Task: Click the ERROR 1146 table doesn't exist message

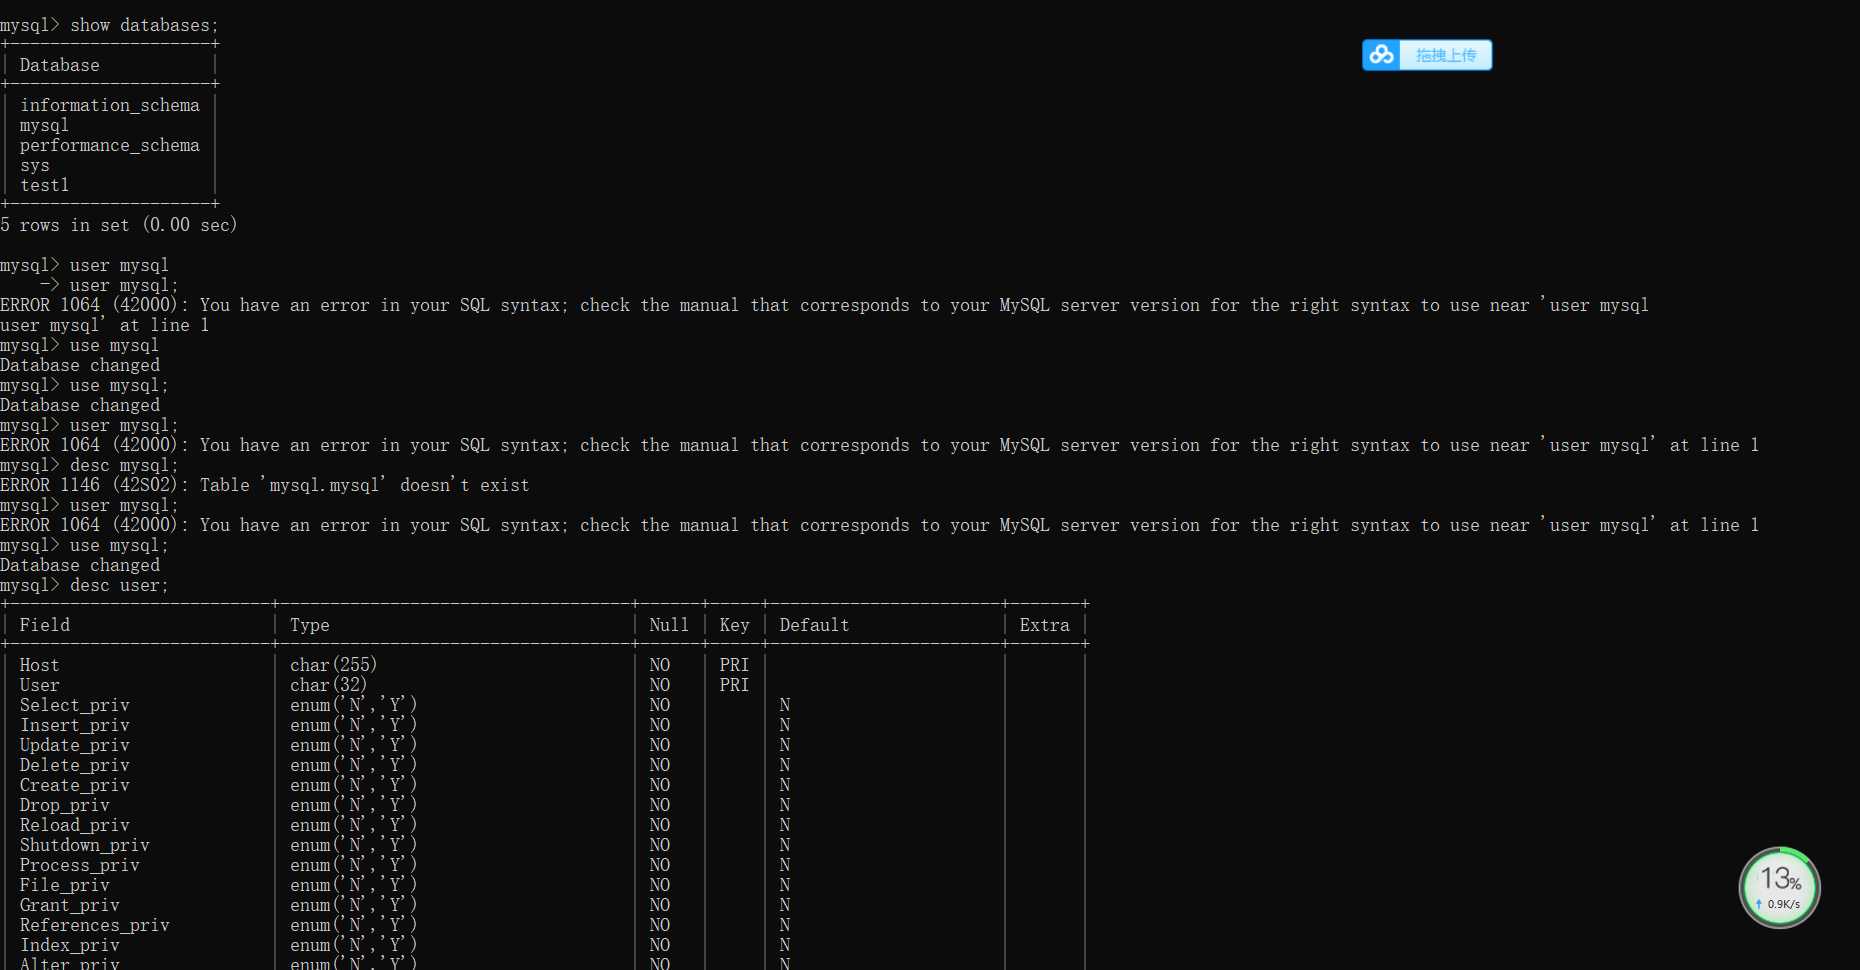Action: point(265,485)
